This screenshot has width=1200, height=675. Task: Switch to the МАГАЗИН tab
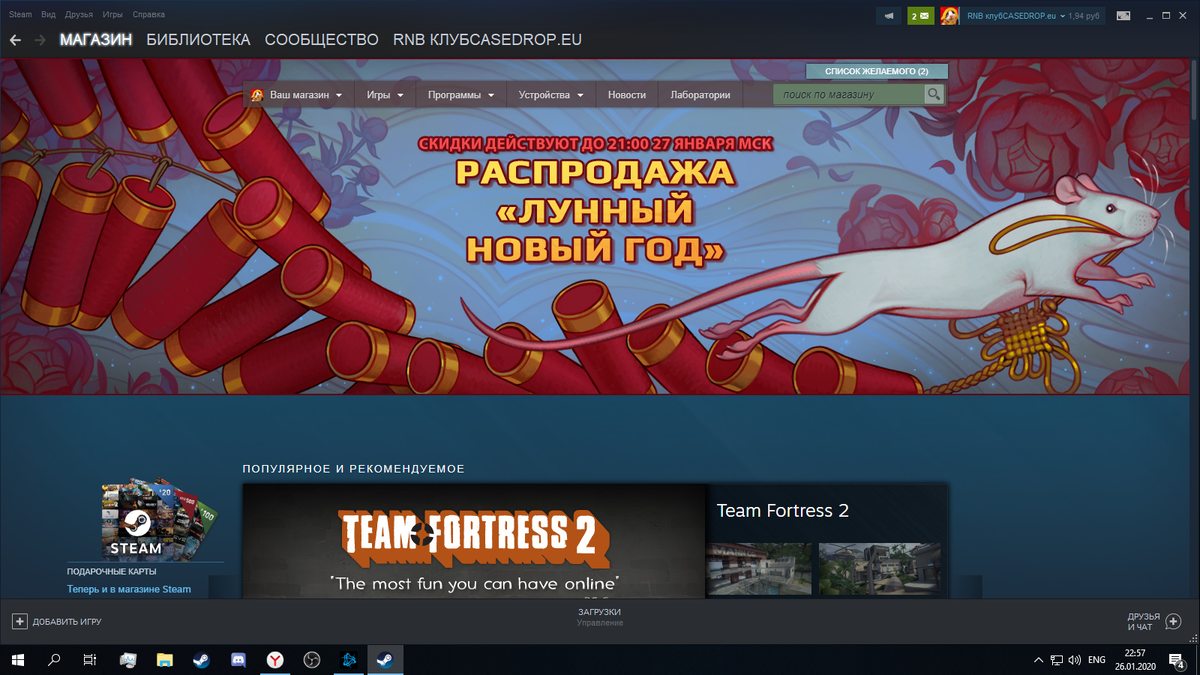[95, 40]
